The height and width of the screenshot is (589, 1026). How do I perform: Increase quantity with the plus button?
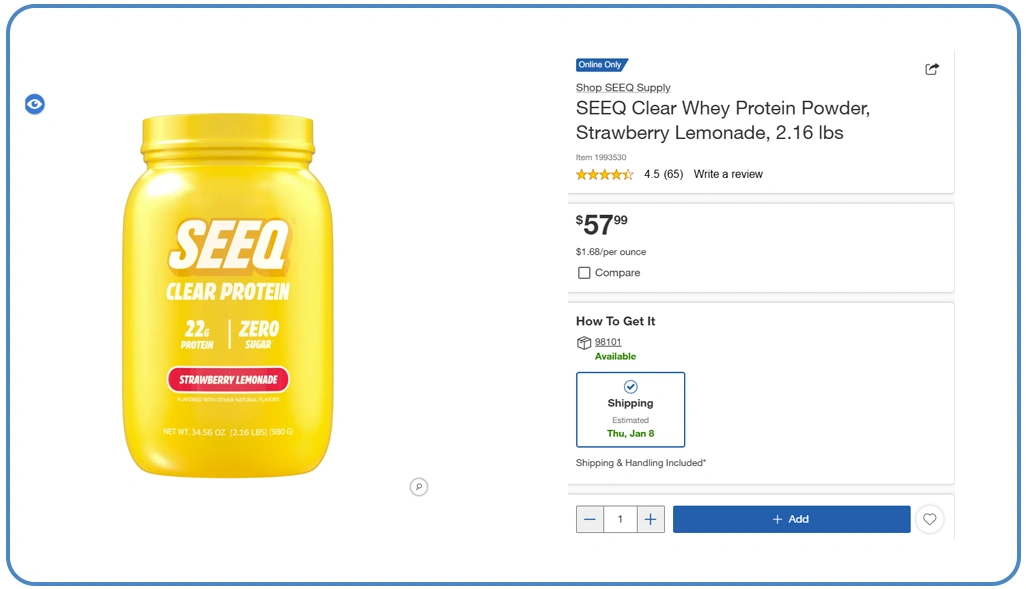(x=651, y=519)
